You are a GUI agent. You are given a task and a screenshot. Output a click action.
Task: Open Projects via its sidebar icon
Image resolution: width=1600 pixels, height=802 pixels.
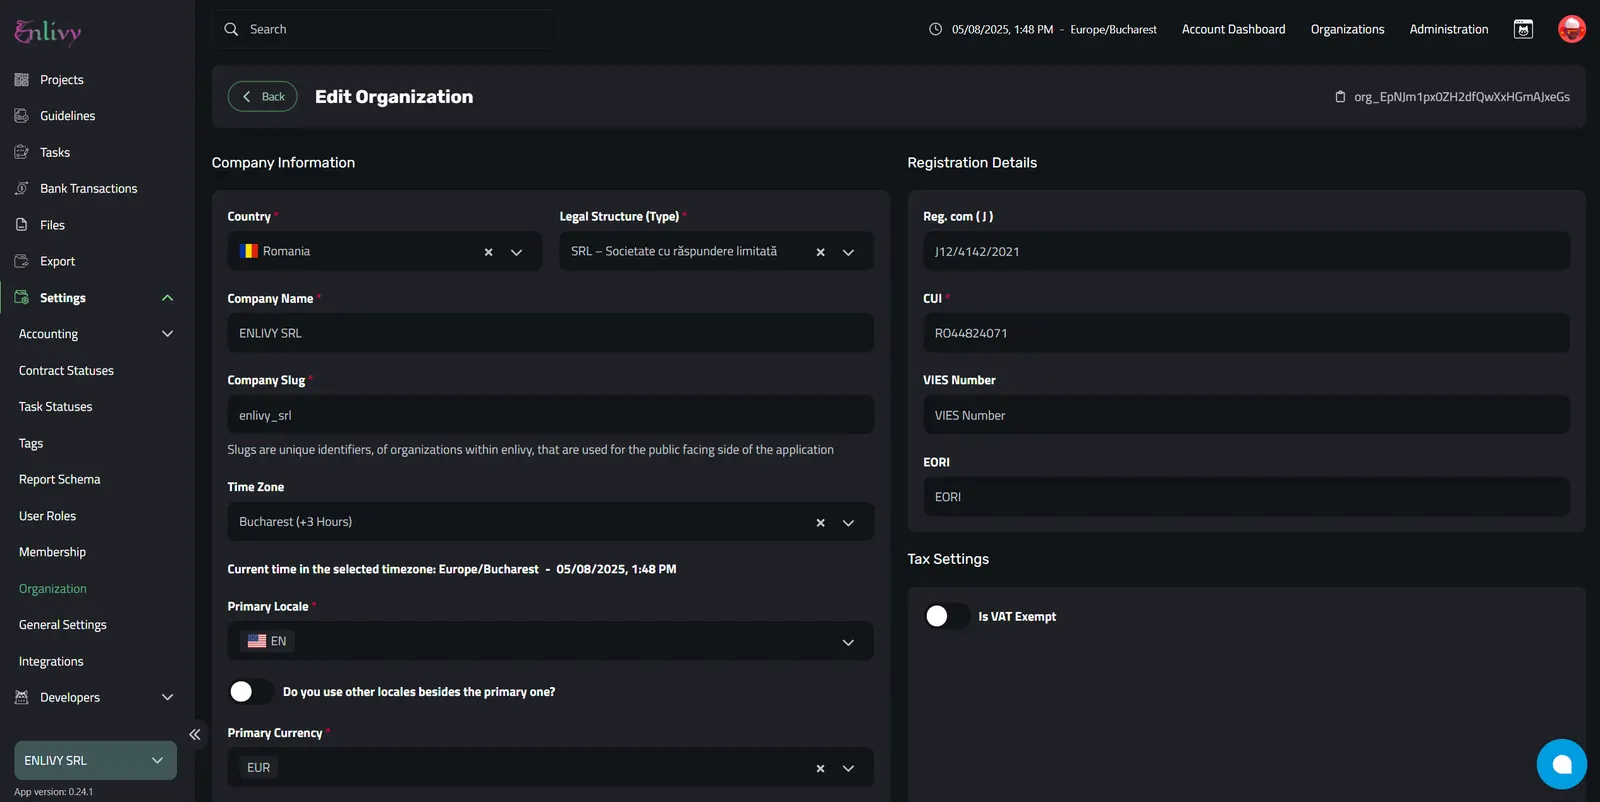22,80
